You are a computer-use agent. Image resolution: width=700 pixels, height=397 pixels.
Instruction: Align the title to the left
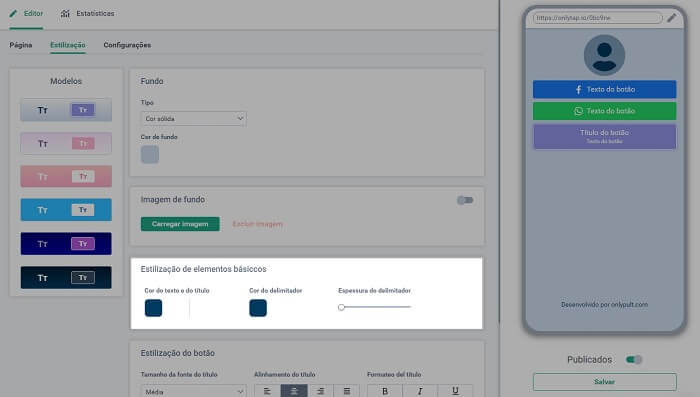pos(267,391)
